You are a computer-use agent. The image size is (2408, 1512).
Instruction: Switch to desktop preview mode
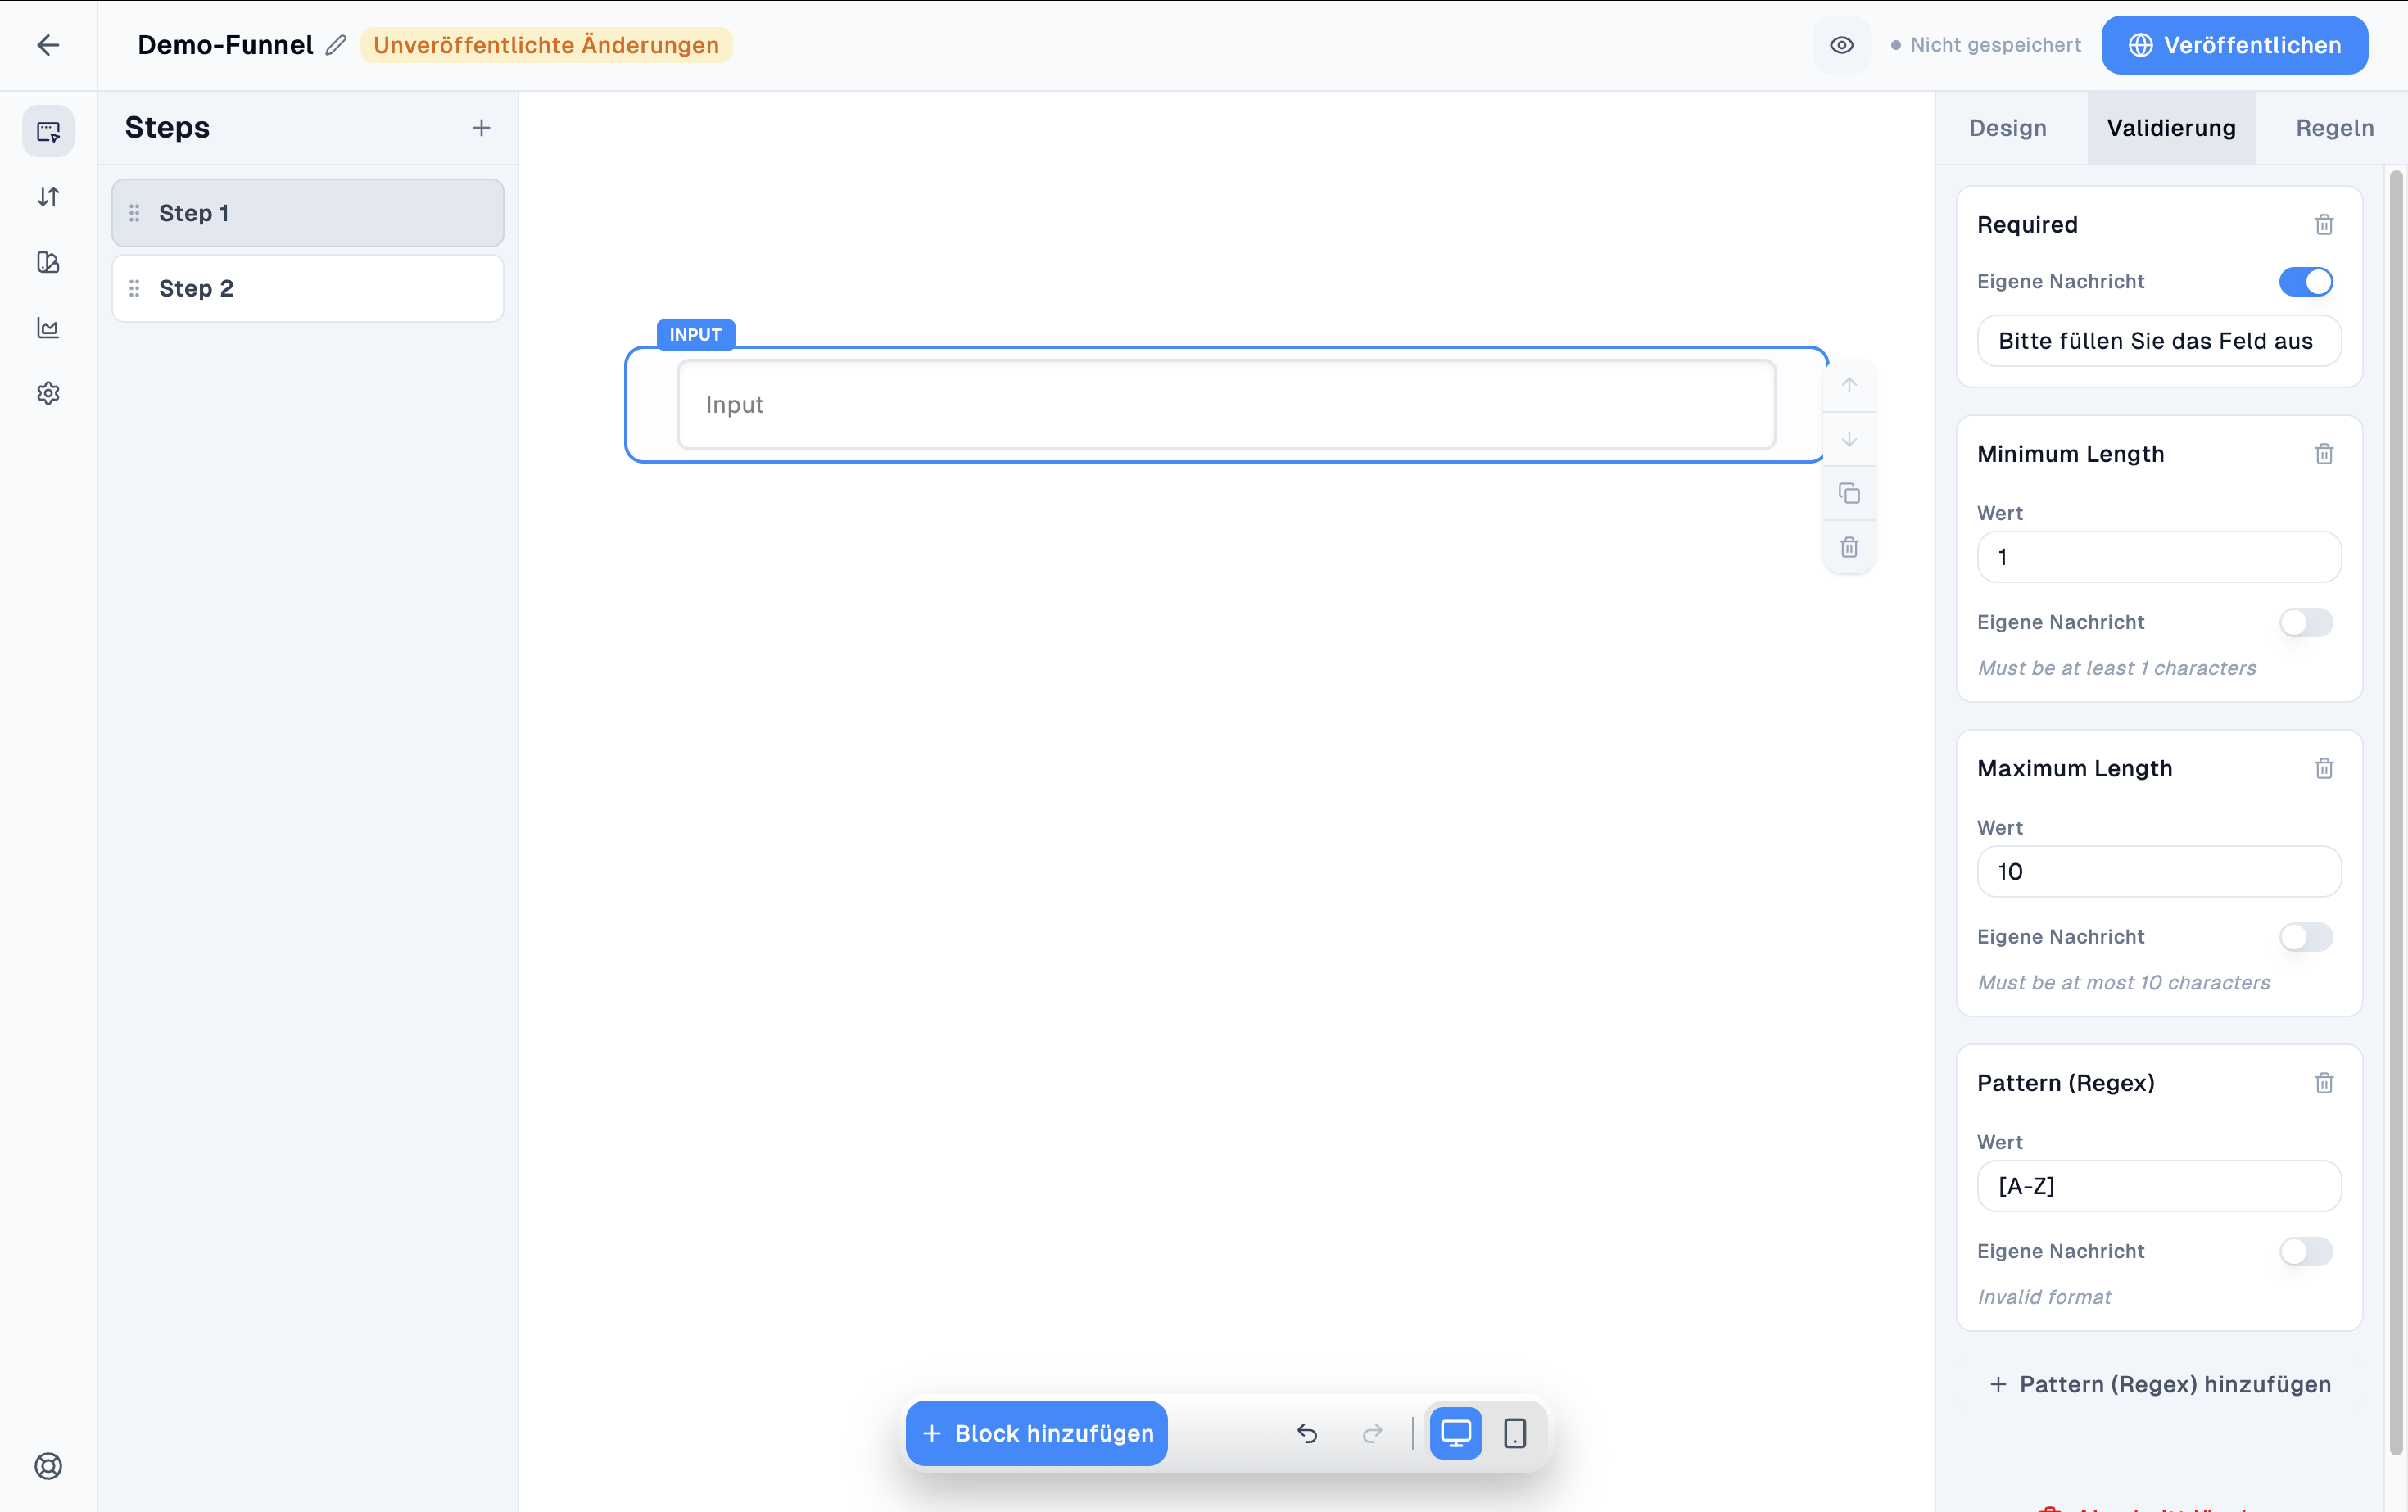pos(1456,1433)
